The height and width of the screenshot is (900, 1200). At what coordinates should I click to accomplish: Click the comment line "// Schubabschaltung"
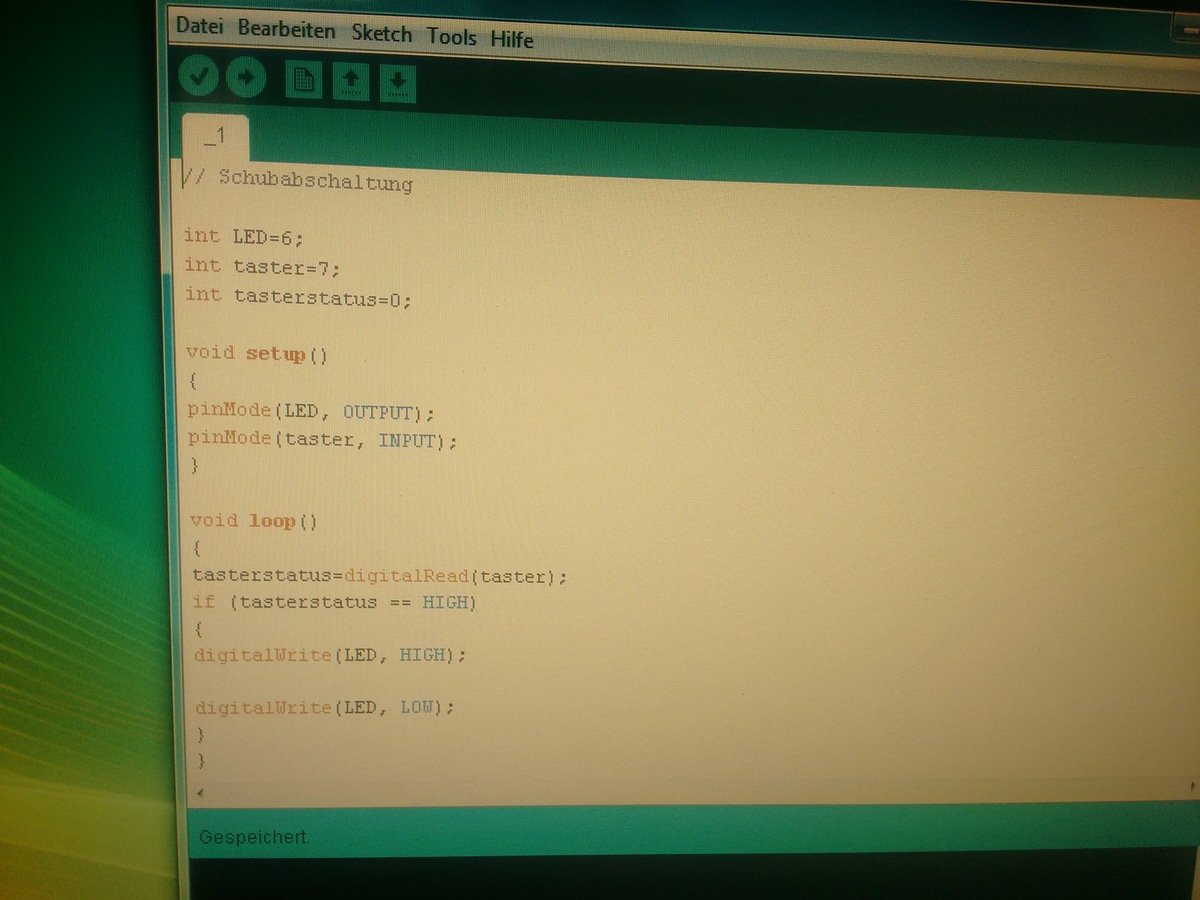tap(297, 181)
